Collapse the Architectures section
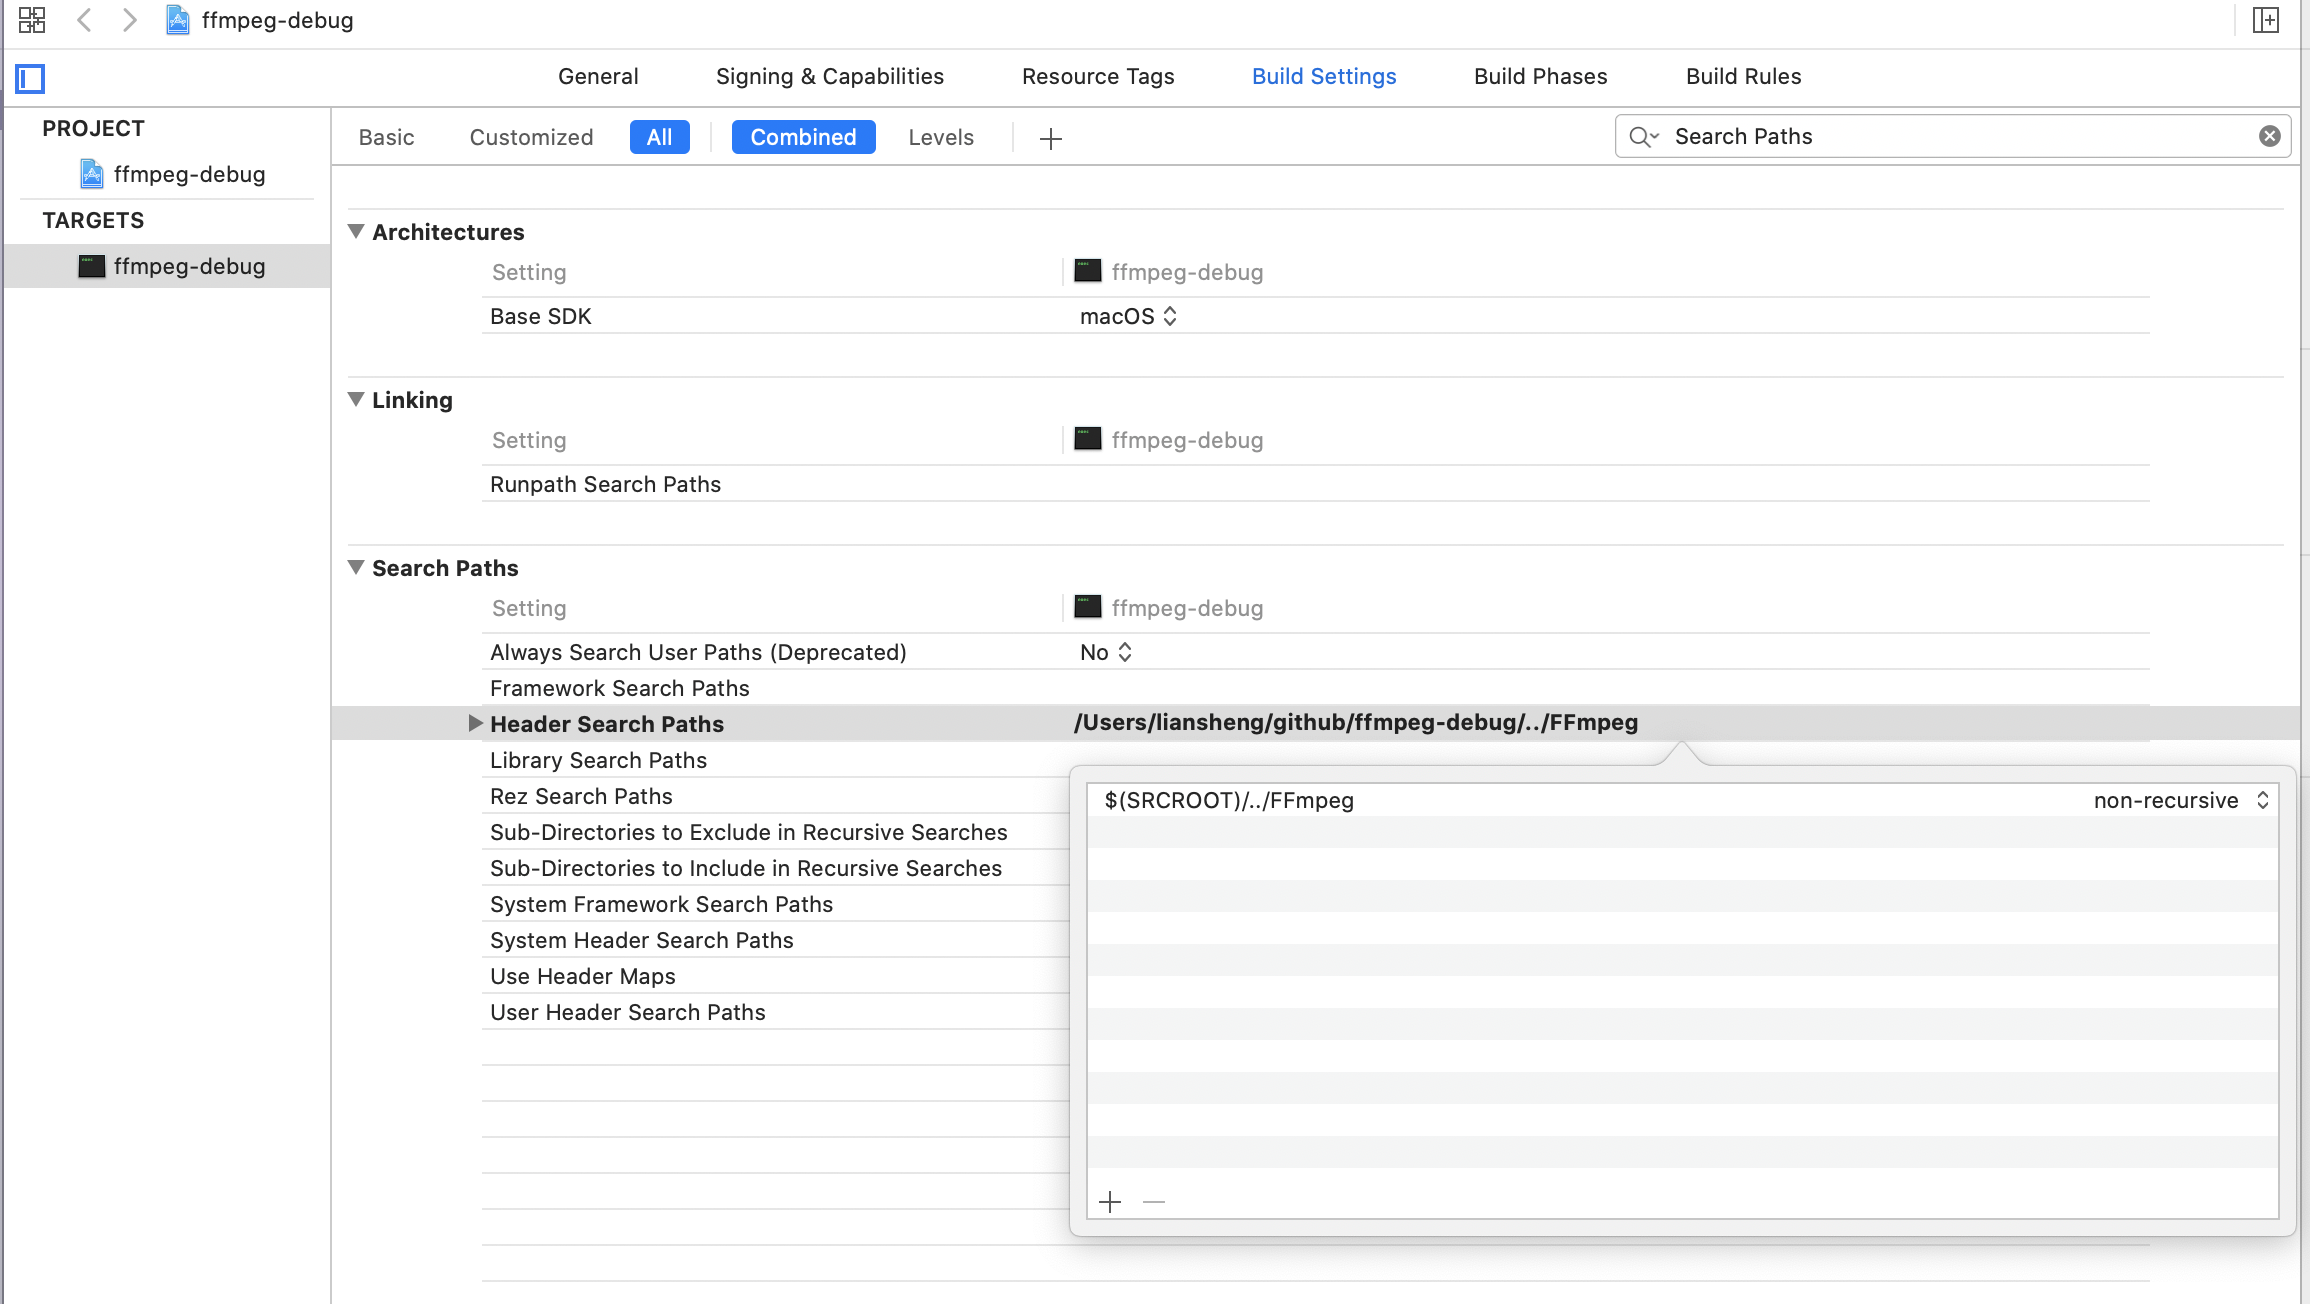This screenshot has width=2310, height=1304. pyautogui.click(x=356, y=231)
